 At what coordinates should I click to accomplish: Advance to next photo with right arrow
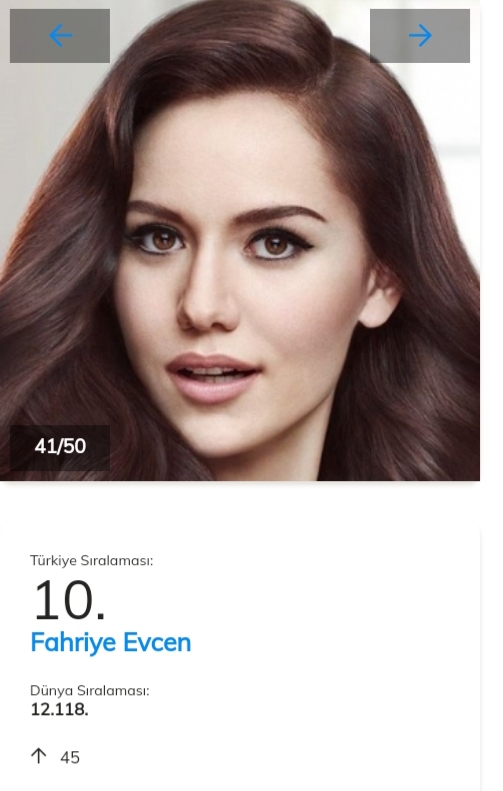click(x=420, y=36)
